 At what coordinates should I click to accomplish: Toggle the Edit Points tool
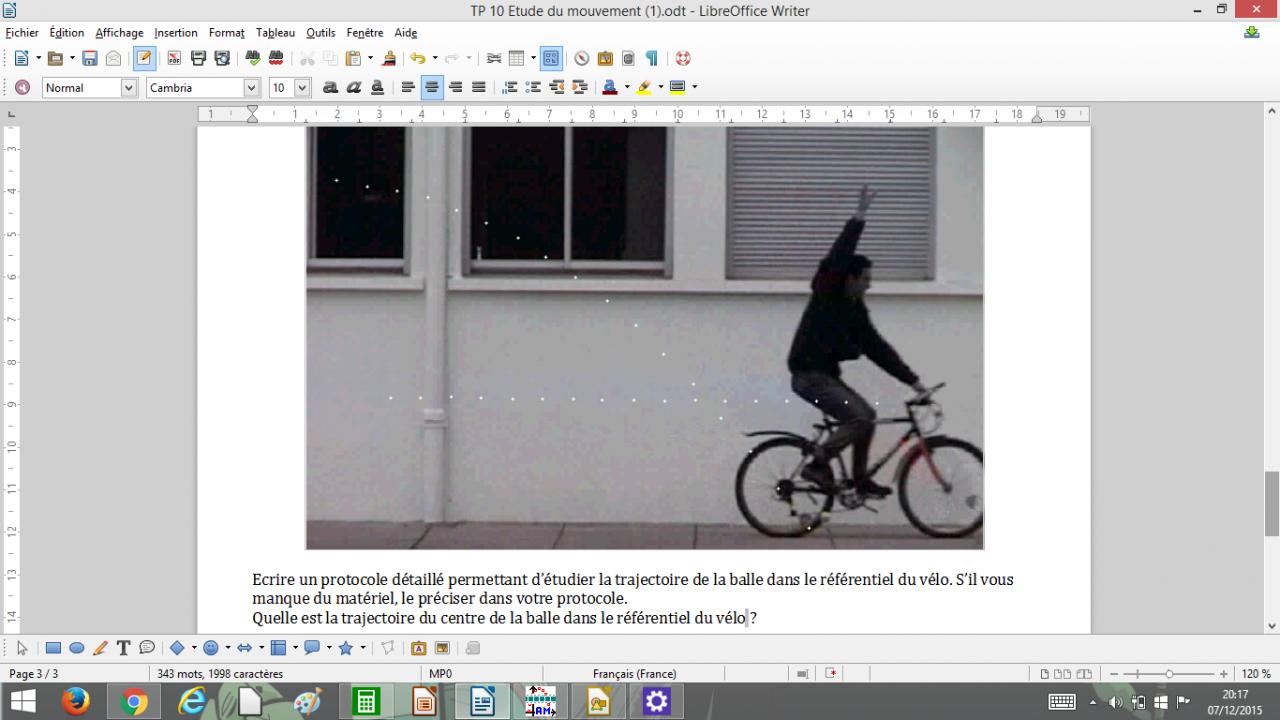tap(388, 648)
